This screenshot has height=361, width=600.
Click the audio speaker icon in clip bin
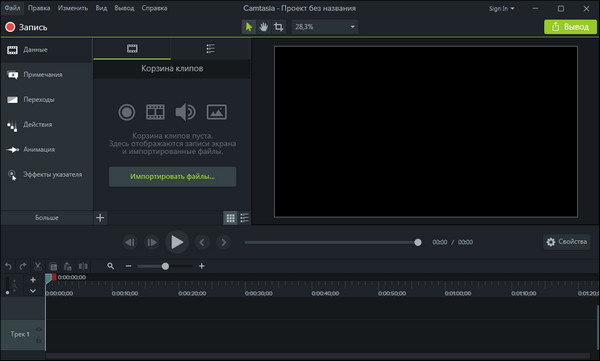point(185,112)
